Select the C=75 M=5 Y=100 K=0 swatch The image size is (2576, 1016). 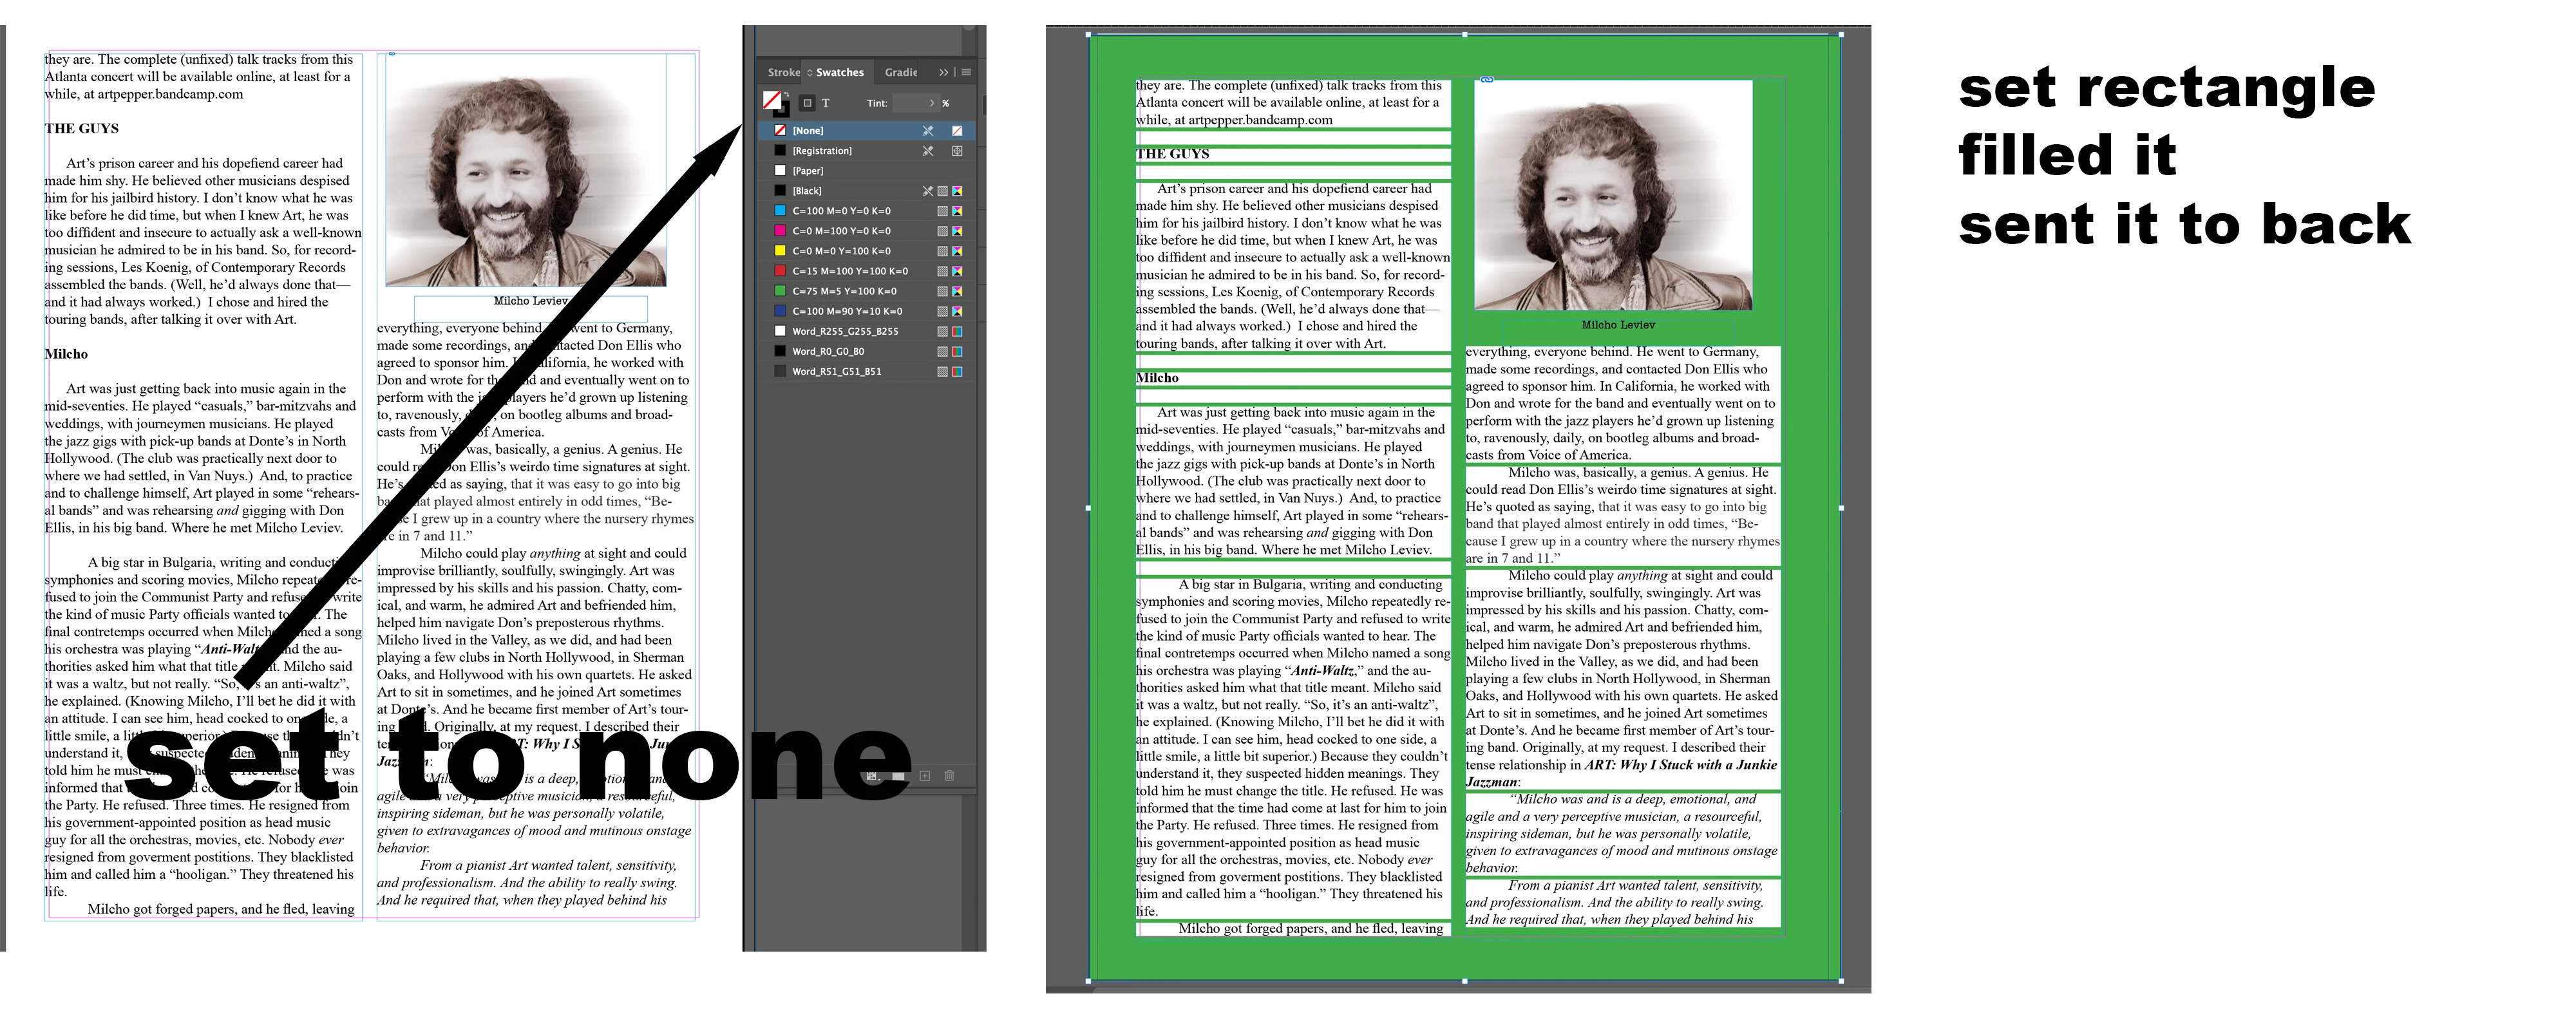(844, 291)
